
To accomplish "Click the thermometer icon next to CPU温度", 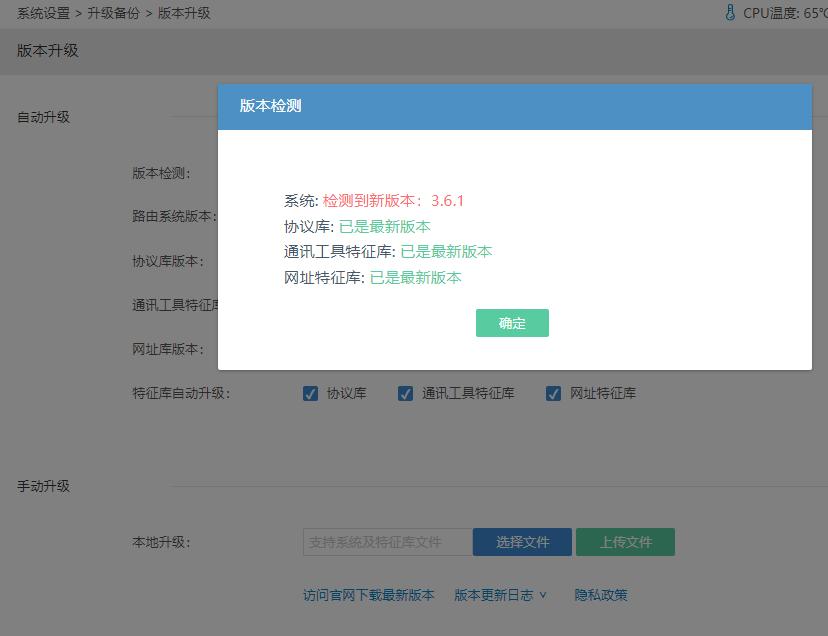I will (728, 13).
